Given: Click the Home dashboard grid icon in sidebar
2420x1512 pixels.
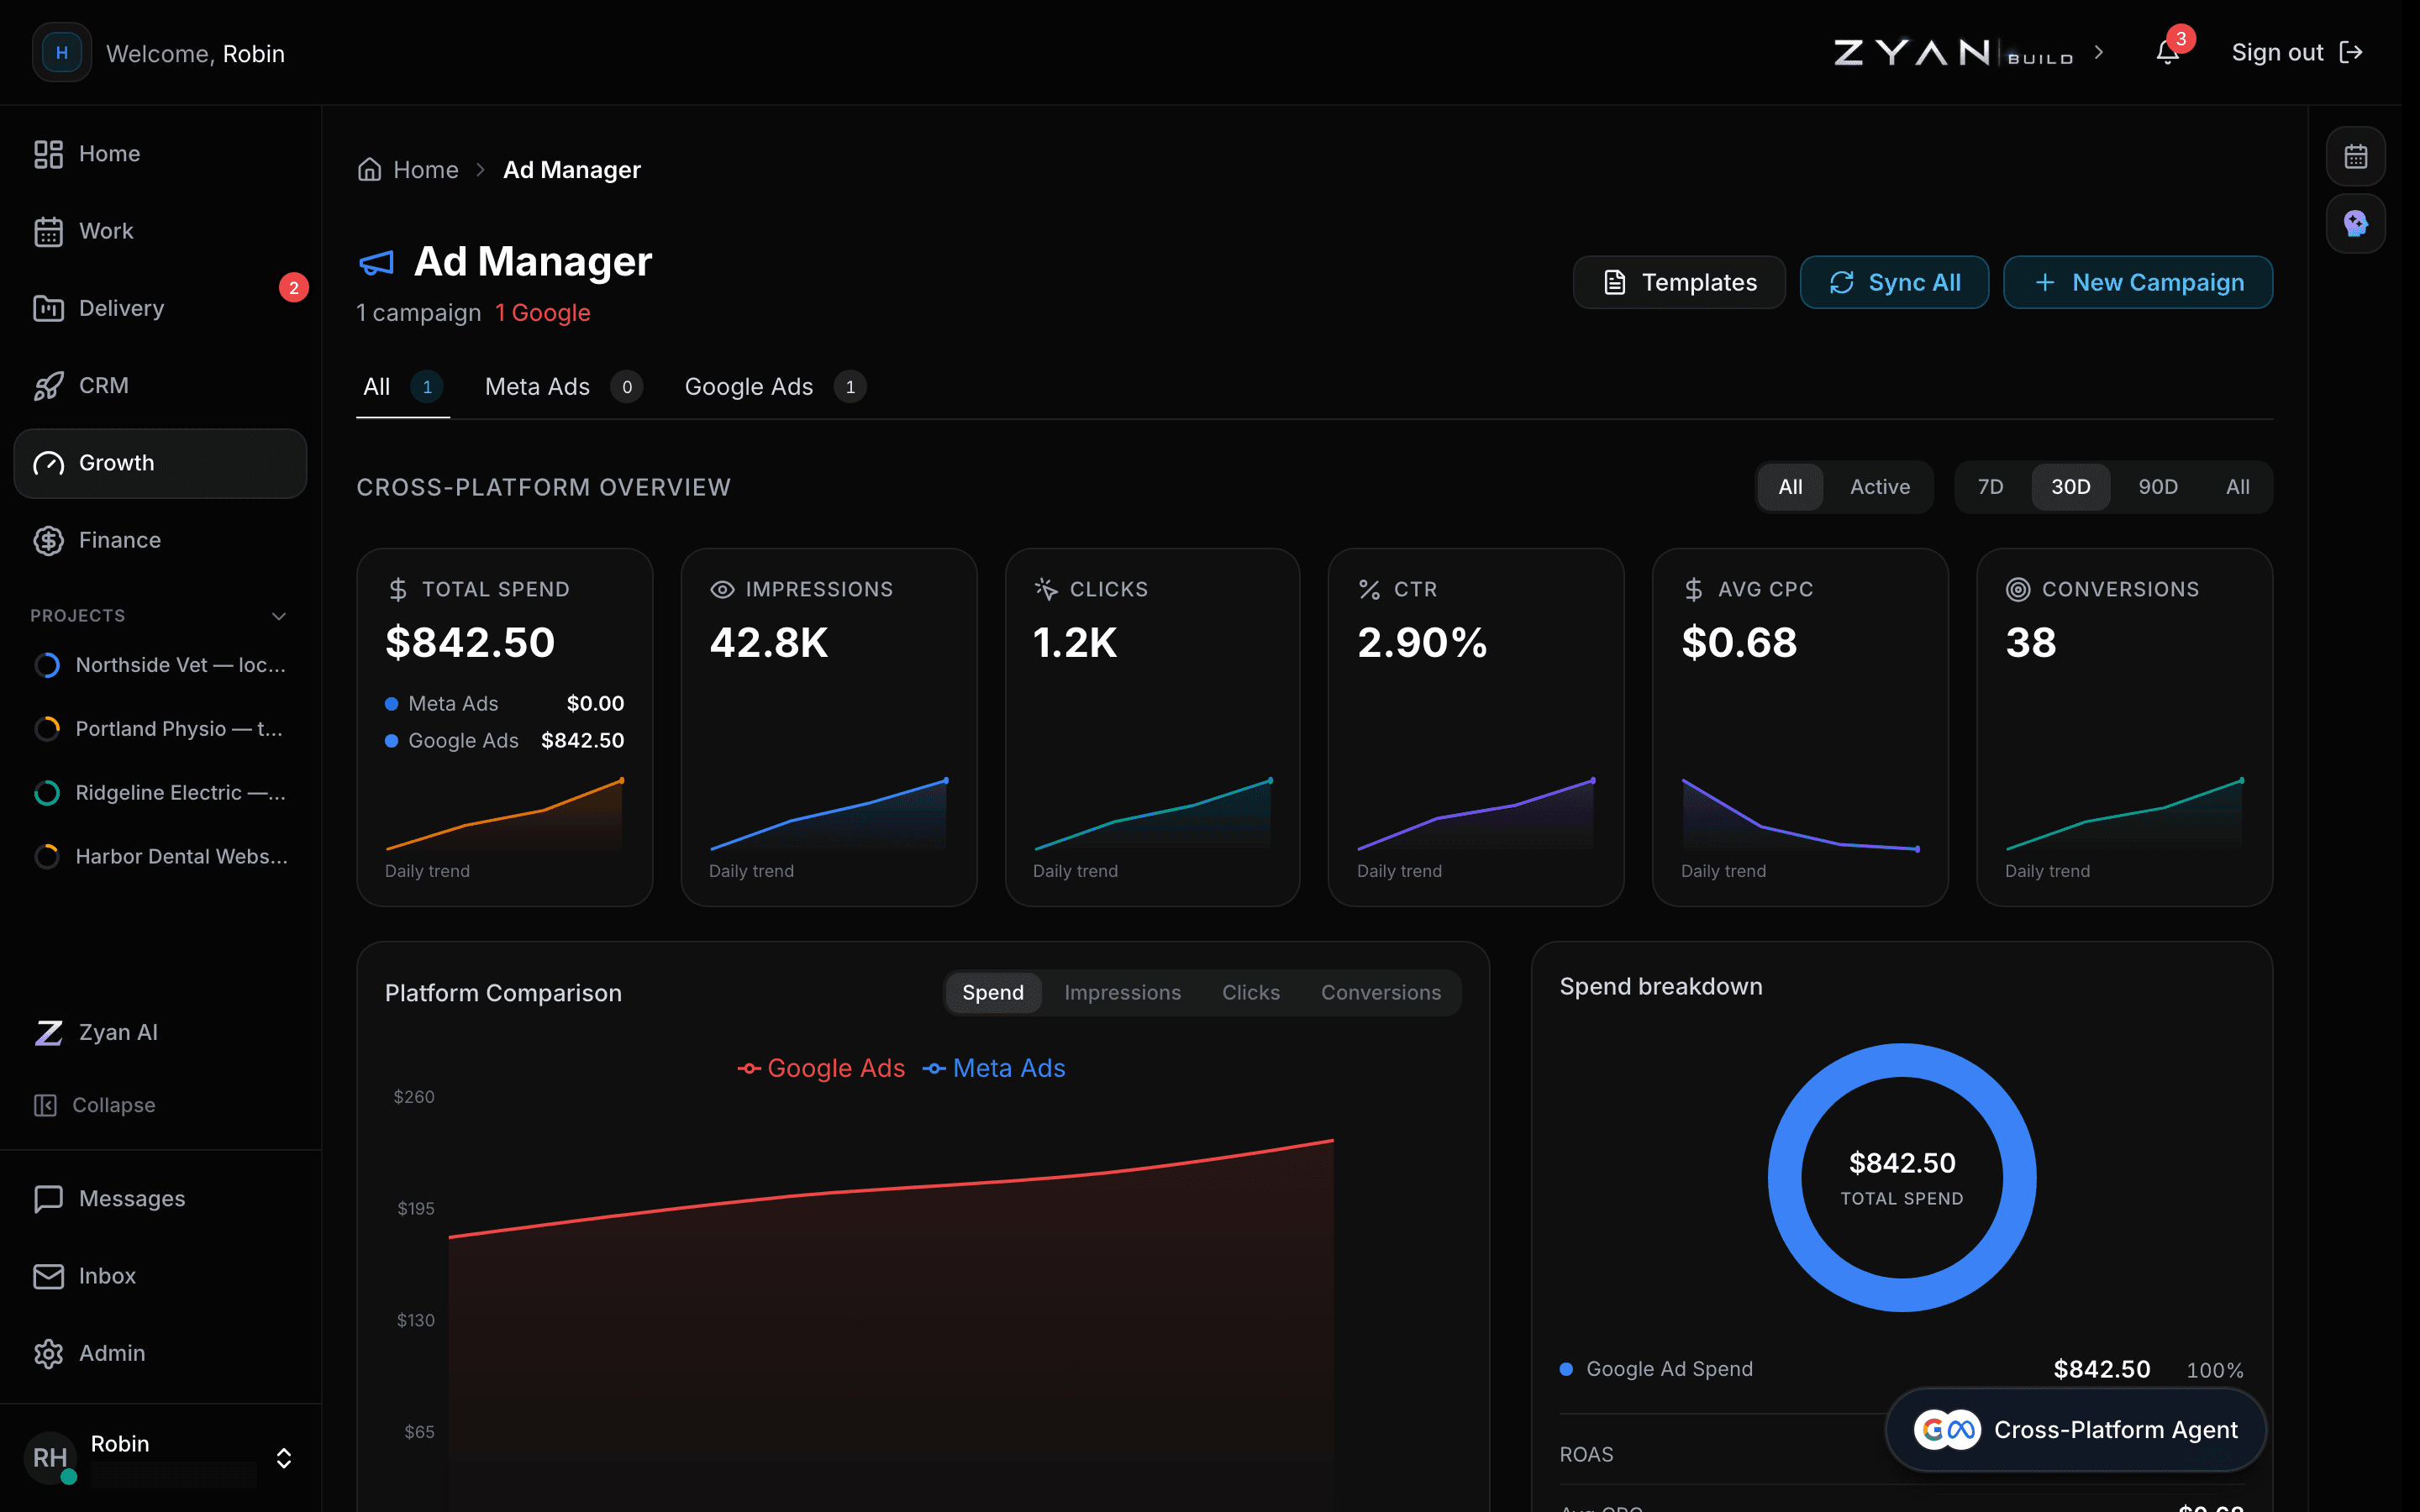Looking at the screenshot, I should [x=48, y=154].
